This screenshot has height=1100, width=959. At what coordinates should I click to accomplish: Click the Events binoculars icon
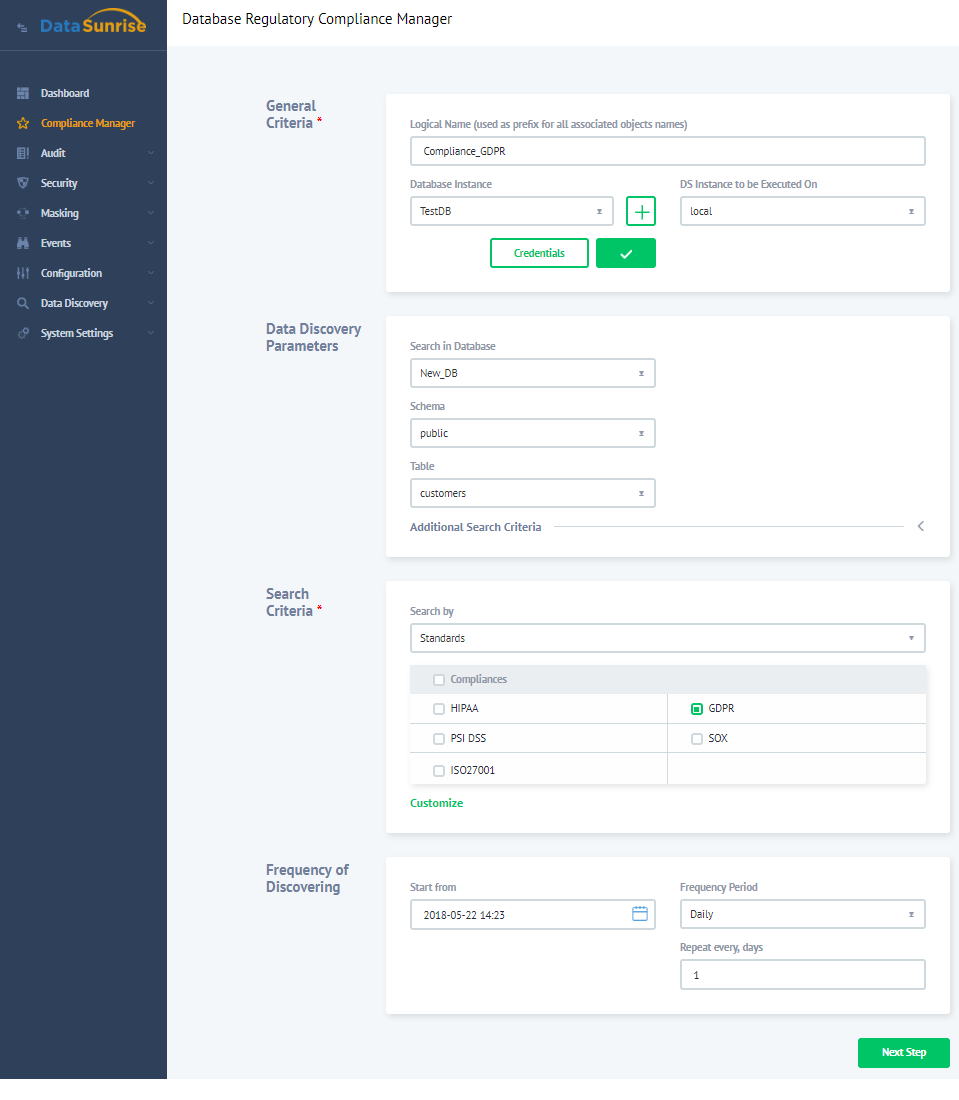point(23,244)
